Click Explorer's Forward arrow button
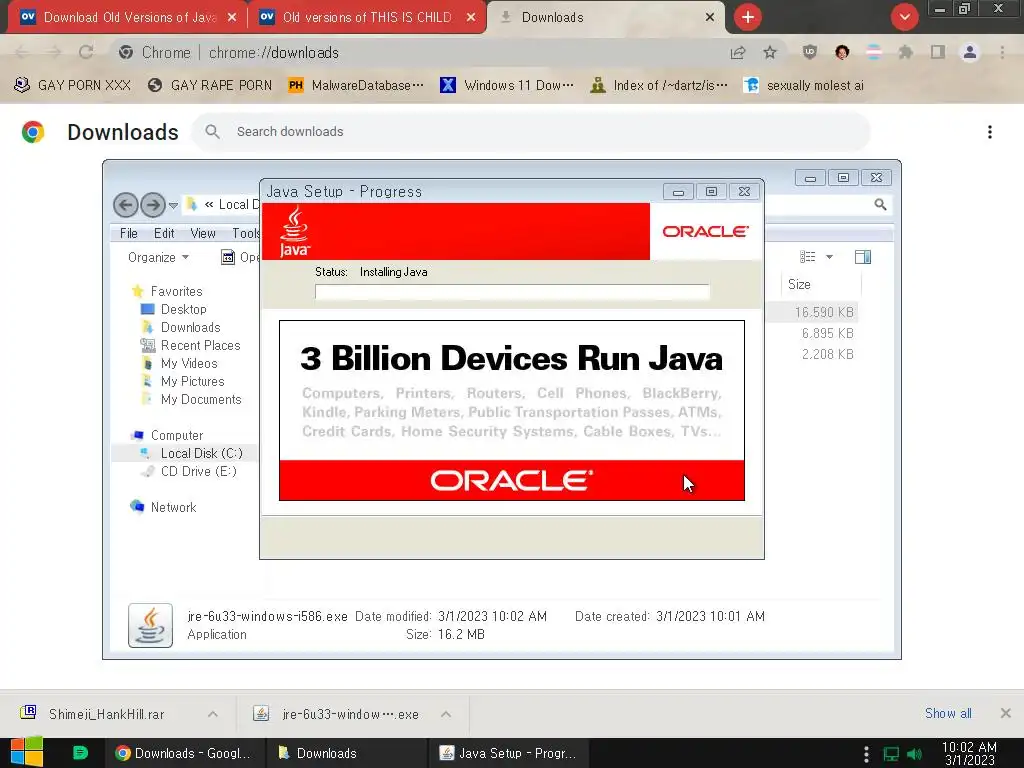This screenshot has width=1024, height=768. click(153, 205)
